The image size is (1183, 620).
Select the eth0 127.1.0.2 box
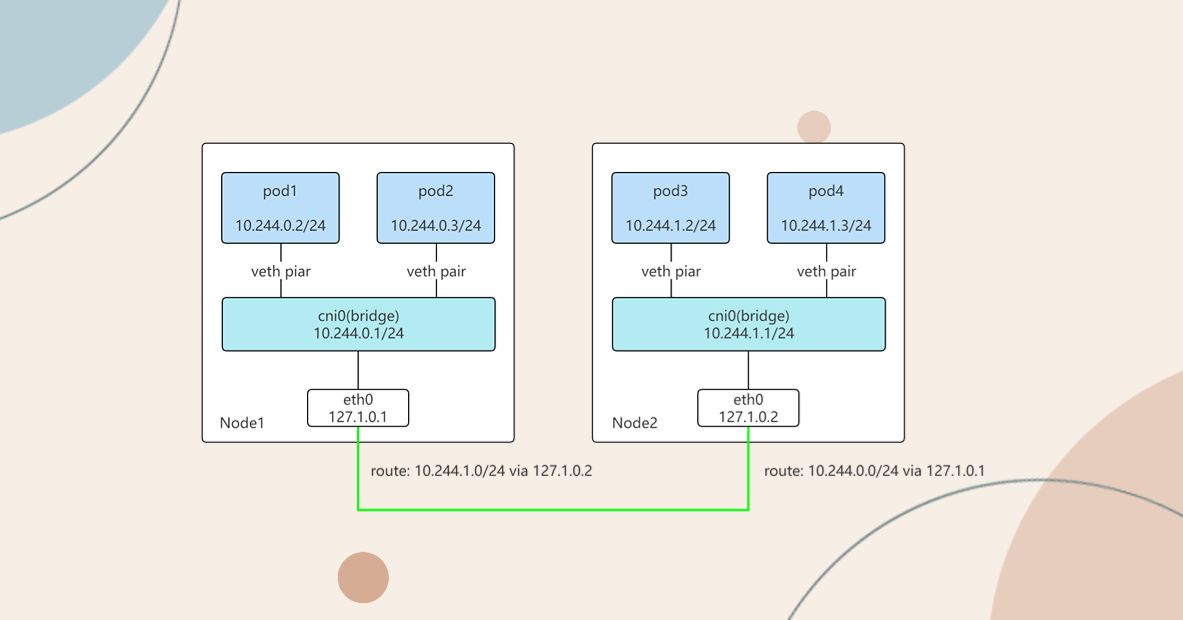click(x=748, y=408)
